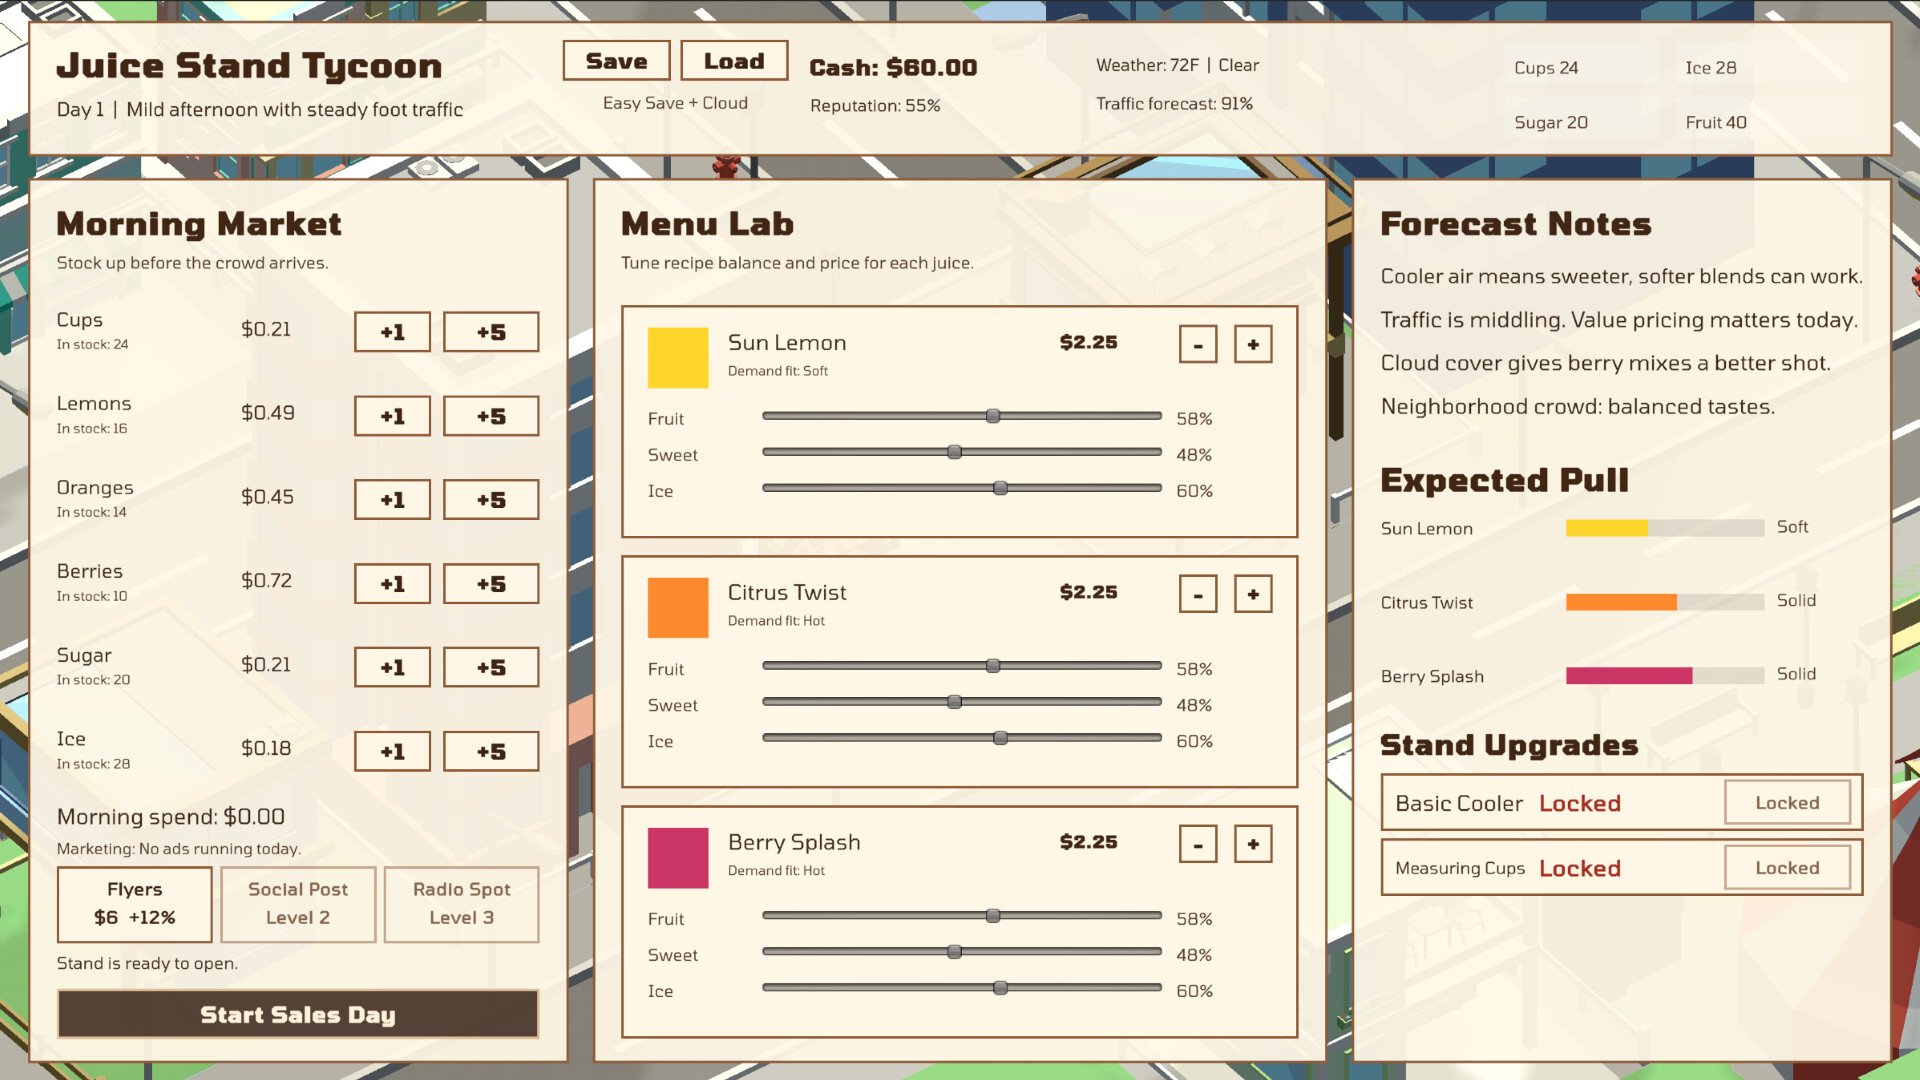Image resolution: width=1920 pixels, height=1080 pixels.
Task: Click the Citrus Twist expected pull bar
Action: point(1665,602)
